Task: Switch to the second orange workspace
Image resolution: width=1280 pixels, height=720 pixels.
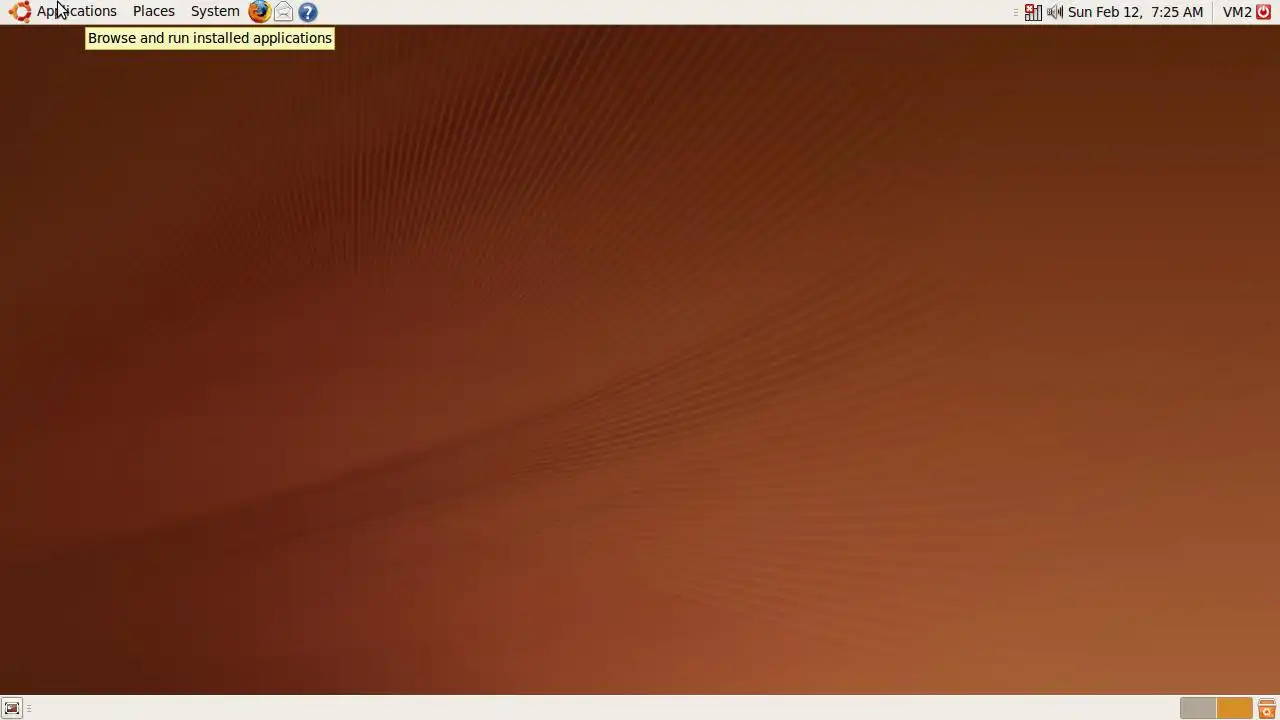Action: (x=1234, y=708)
